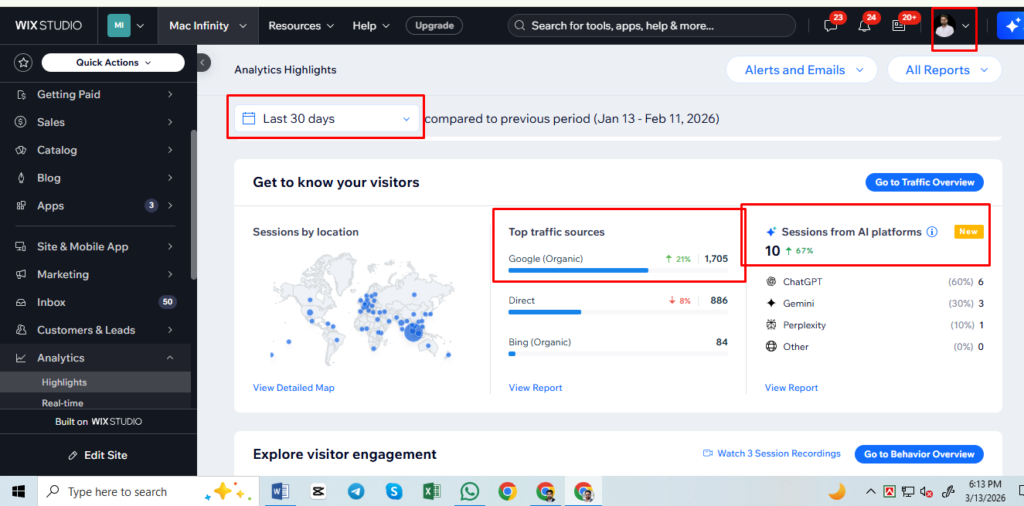Open the chat messages icon with 23 badge
This screenshot has width=1024, height=506.
coord(831,26)
